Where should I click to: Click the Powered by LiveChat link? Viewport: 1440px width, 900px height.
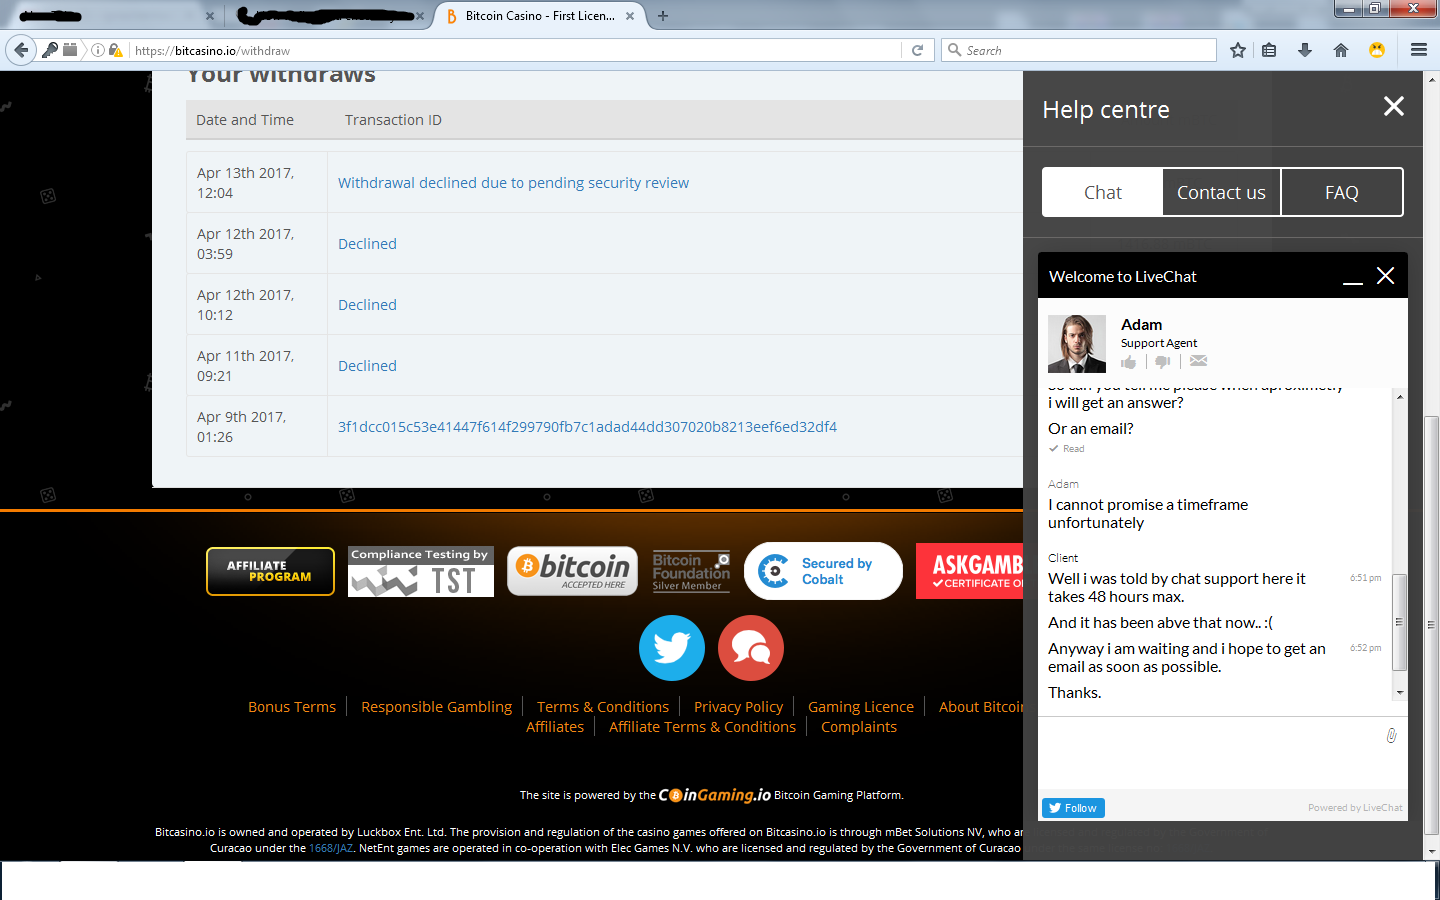pos(1355,808)
